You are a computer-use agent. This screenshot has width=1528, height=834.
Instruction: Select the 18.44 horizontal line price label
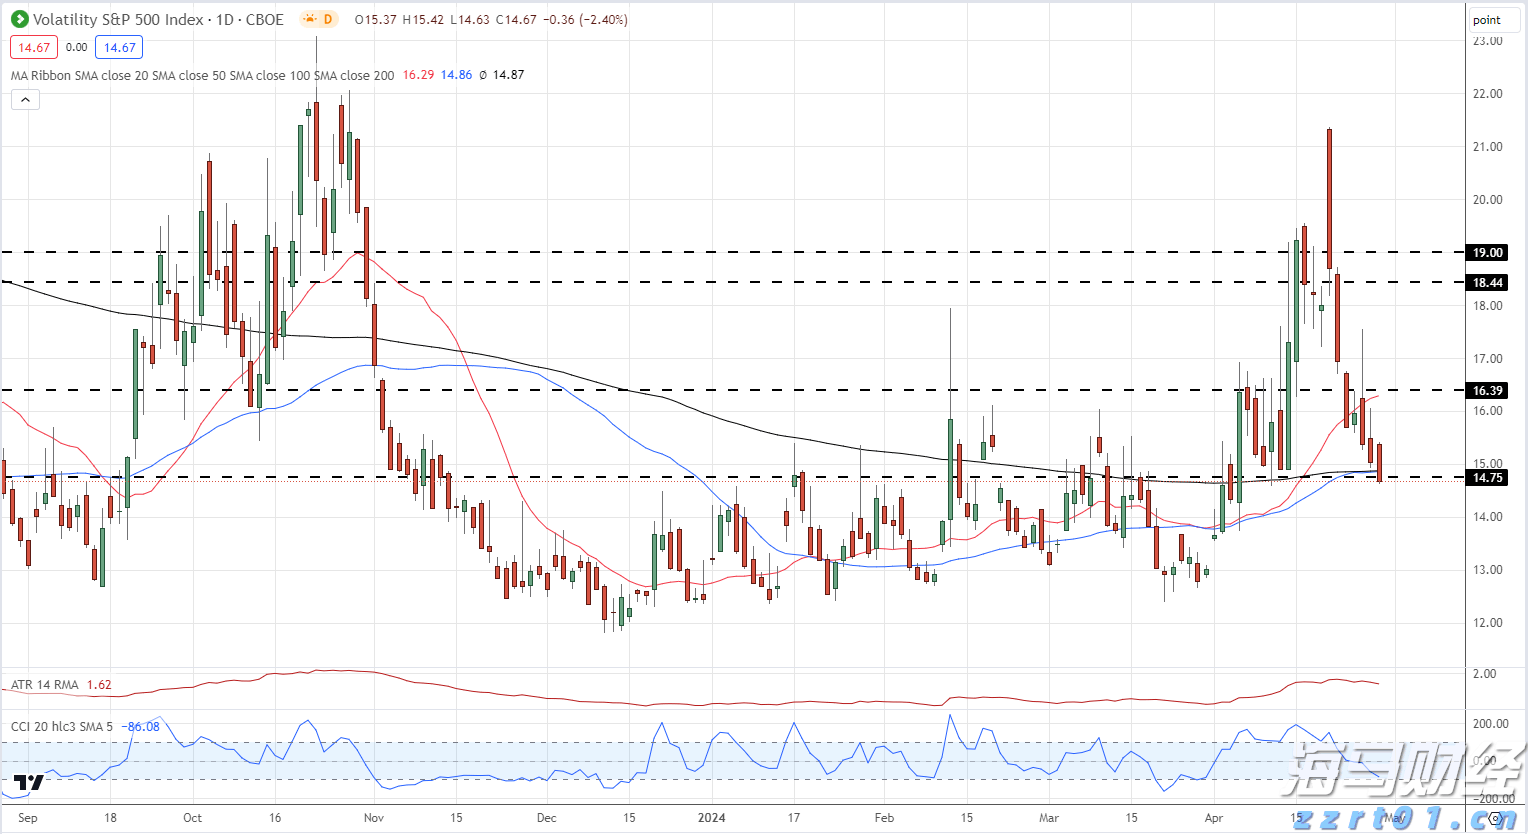coord(1488,283)
